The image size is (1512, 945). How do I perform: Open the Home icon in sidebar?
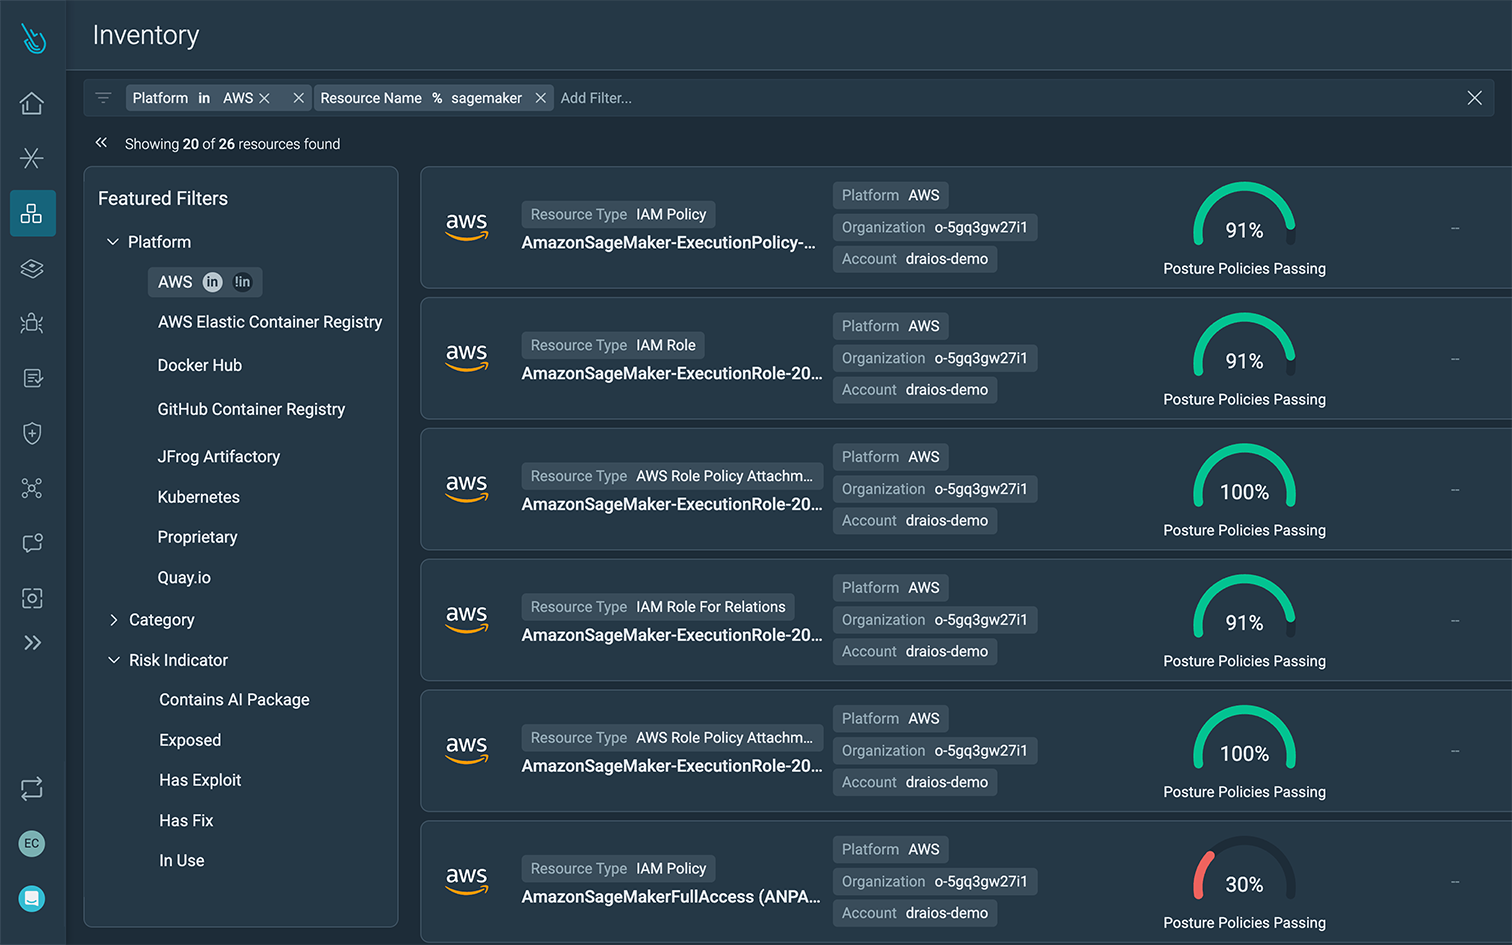tap(32, 103)
